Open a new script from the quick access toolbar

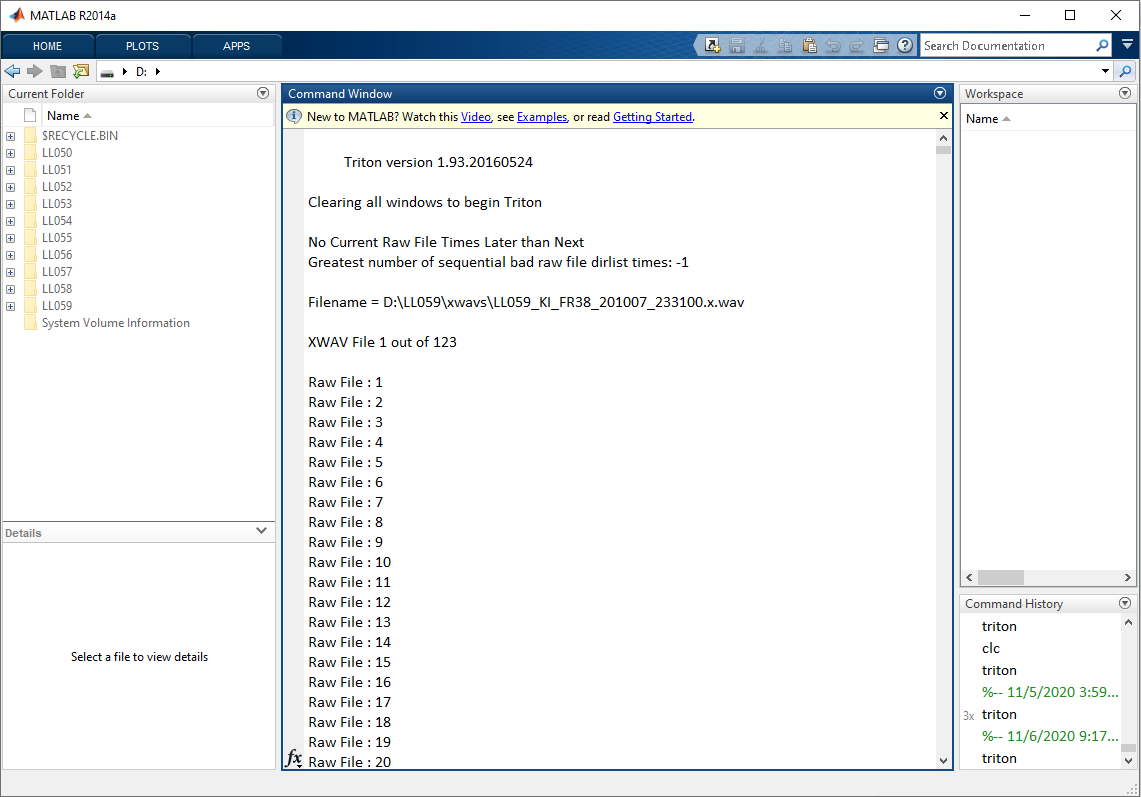(713, 45)
